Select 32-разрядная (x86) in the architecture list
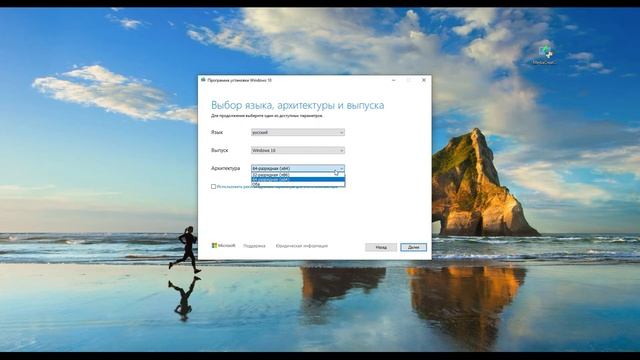Screen dimensions: 640x360 pos(298,175)
